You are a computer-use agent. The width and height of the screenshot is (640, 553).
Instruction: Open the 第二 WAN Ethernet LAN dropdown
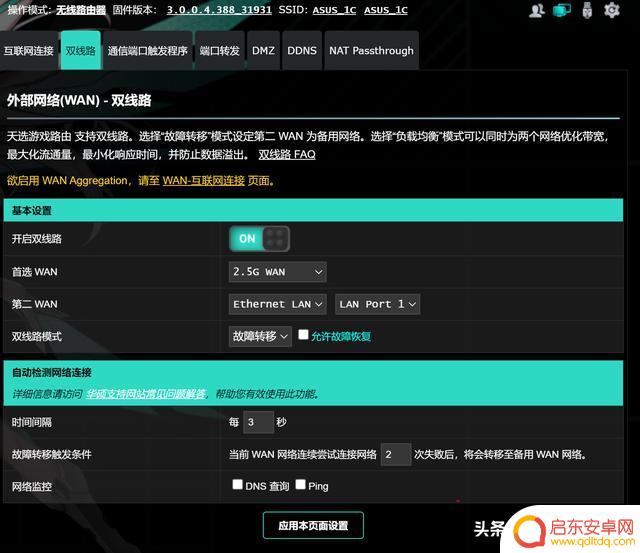click(278, 304)
